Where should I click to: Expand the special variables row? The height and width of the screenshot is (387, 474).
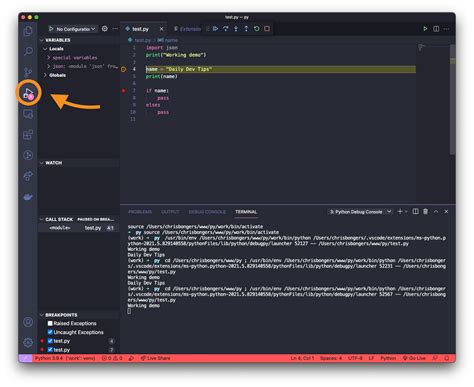tap(72, 57)
